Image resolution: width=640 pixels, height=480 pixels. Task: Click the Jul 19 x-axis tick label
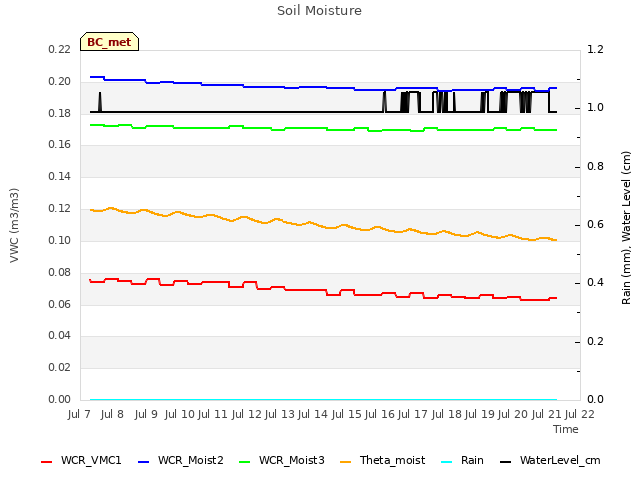[x=480, y=414]
